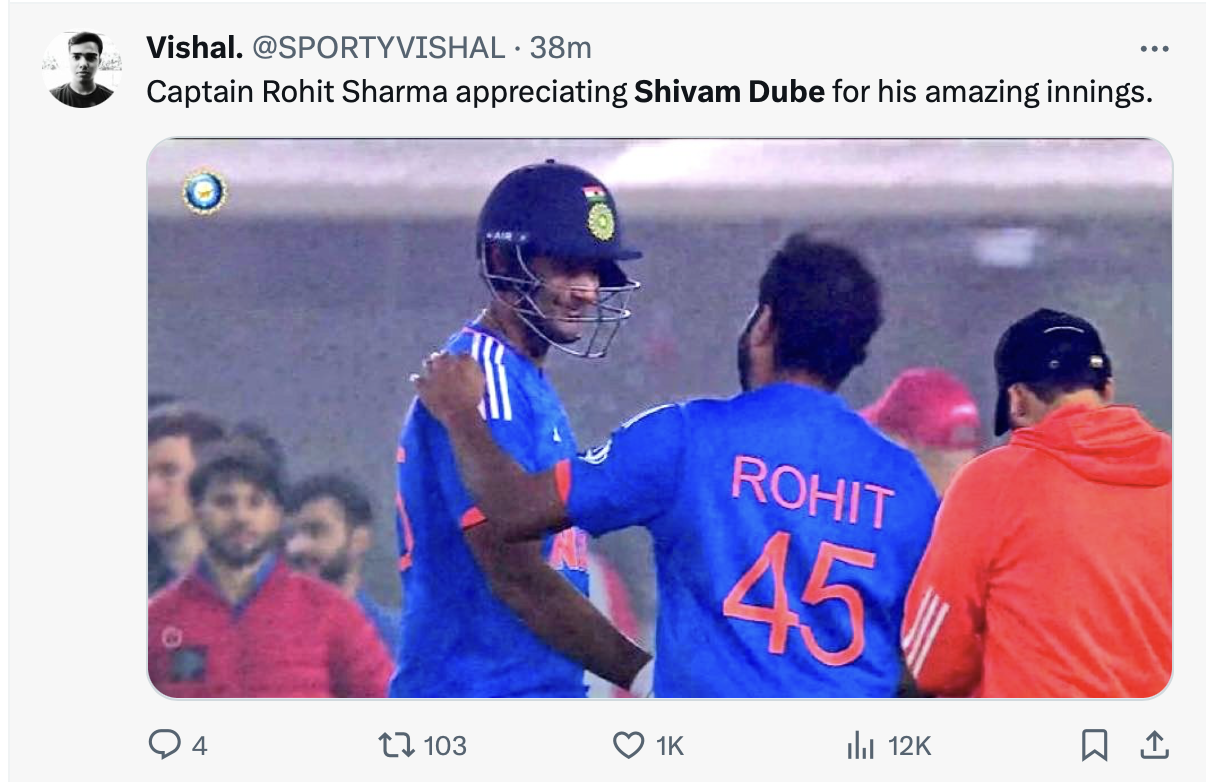Image resolution: width=1206 pixels, height=782 pixels.
Task: Click the share upload arrow icon
Action: click(x=1153, y=743)
